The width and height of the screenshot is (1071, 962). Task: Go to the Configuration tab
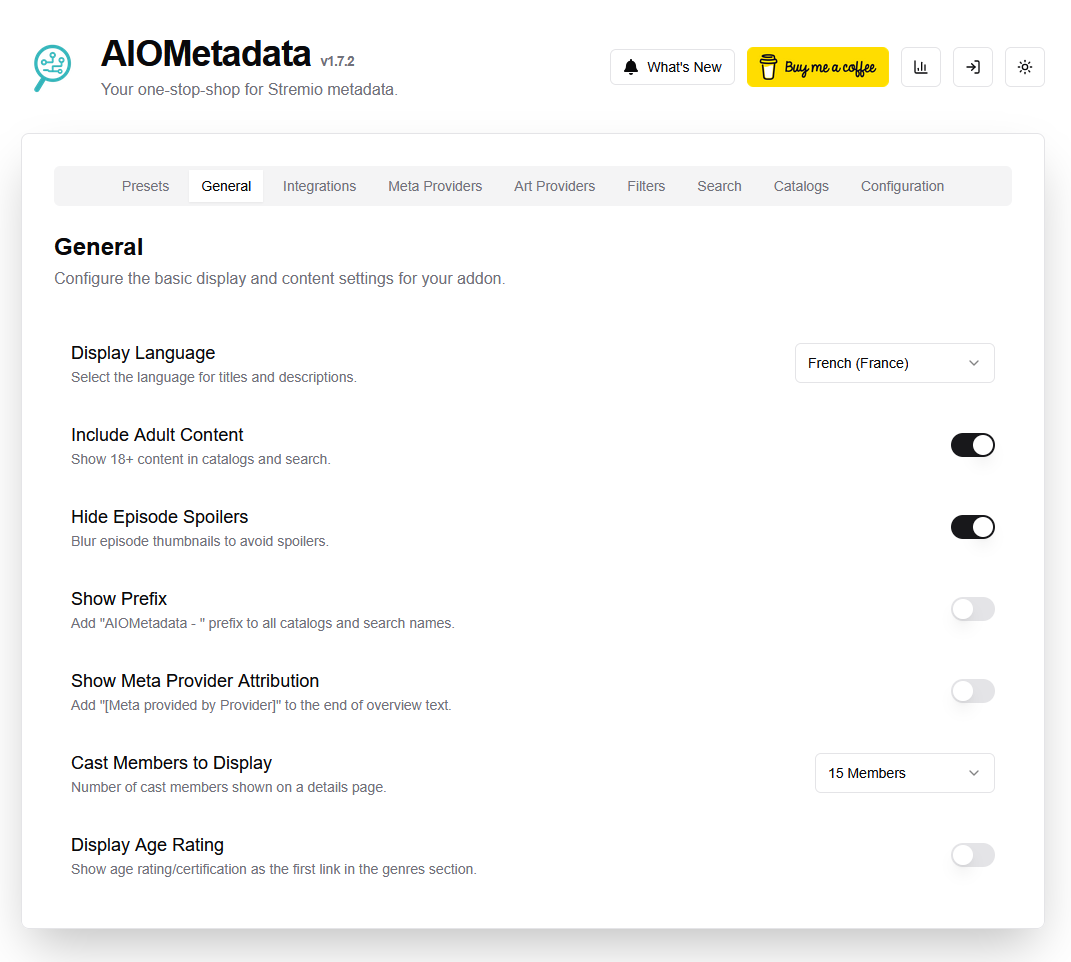pyautogui.click(x=901, y=186)
